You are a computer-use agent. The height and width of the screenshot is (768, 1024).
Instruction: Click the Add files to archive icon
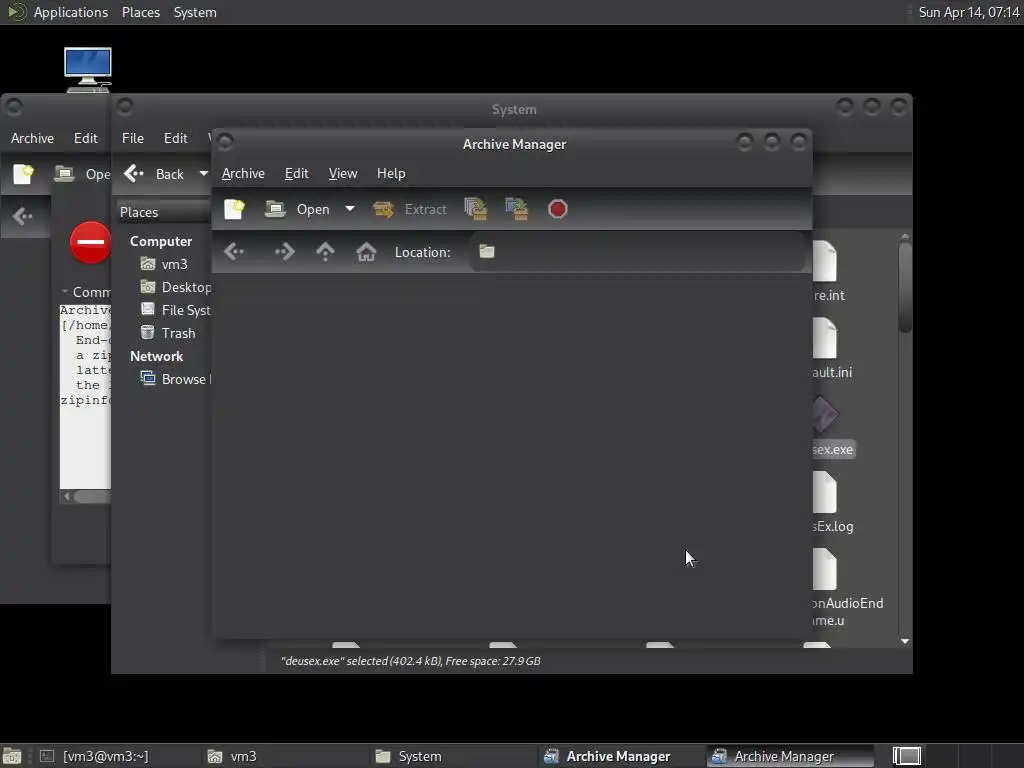click(475, 209)
